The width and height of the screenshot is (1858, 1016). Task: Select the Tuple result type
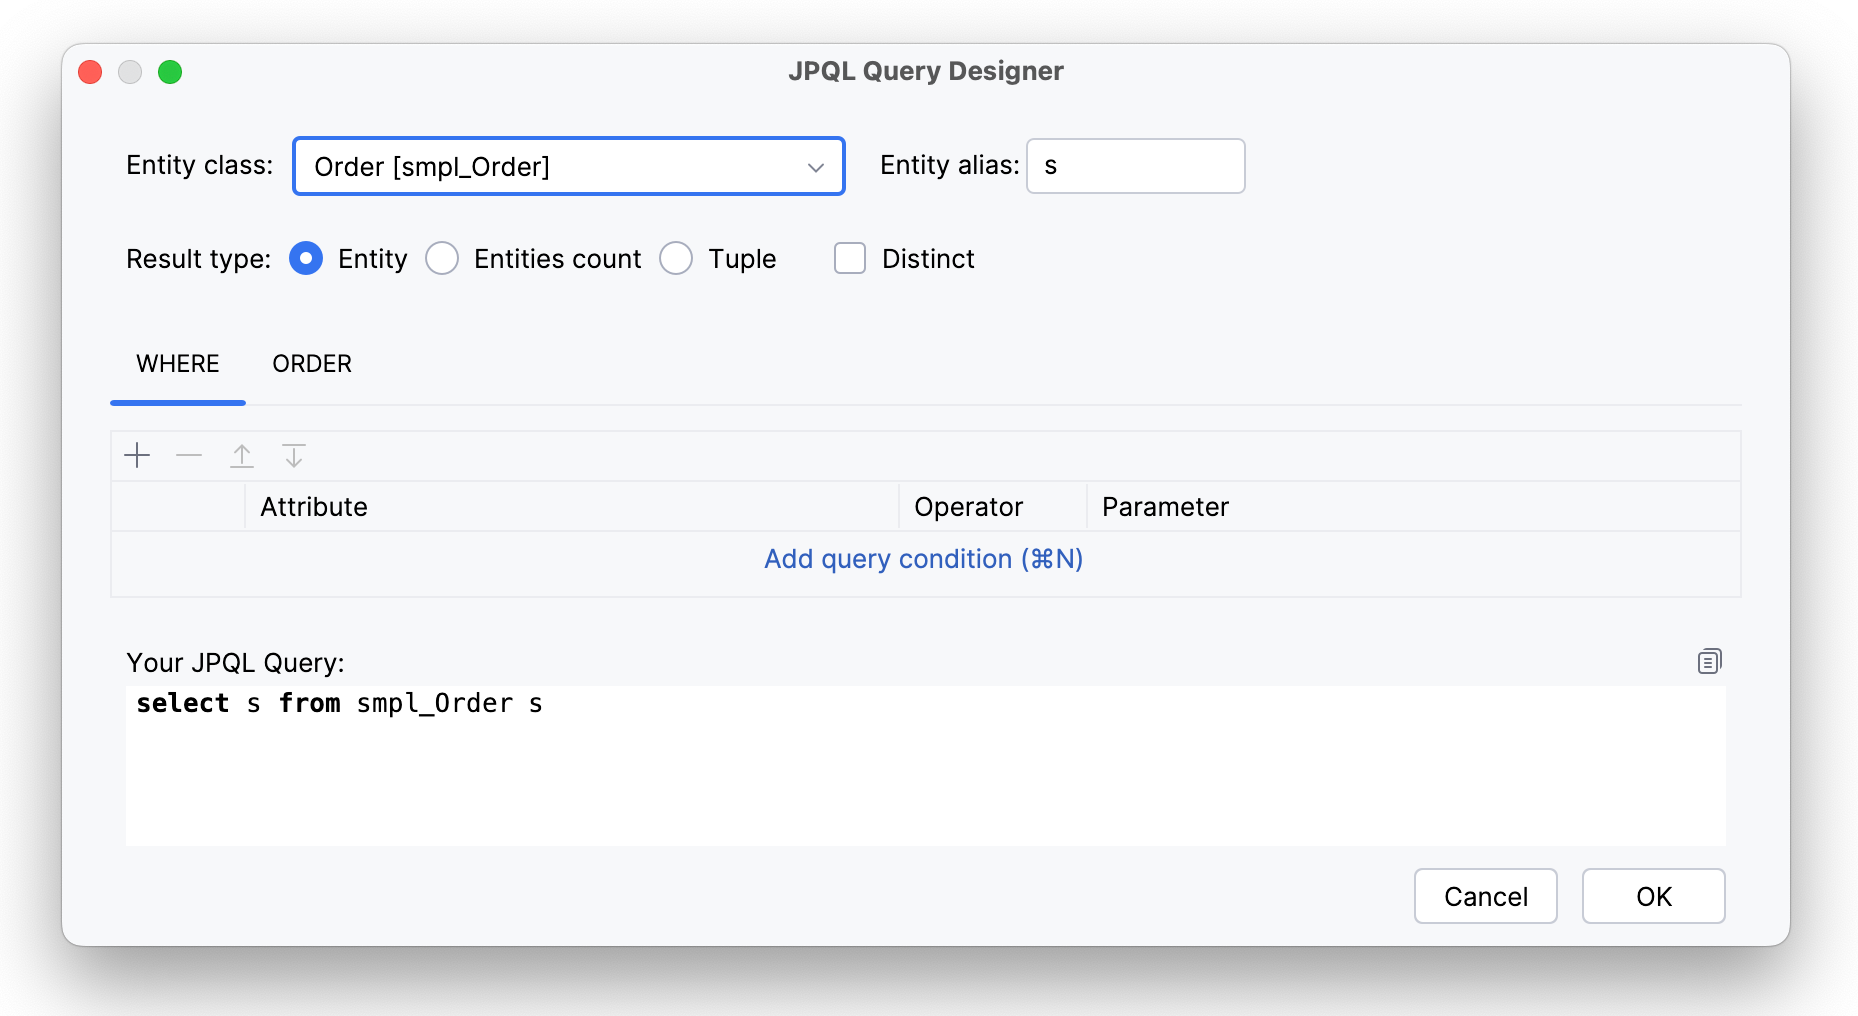[676, 259]
